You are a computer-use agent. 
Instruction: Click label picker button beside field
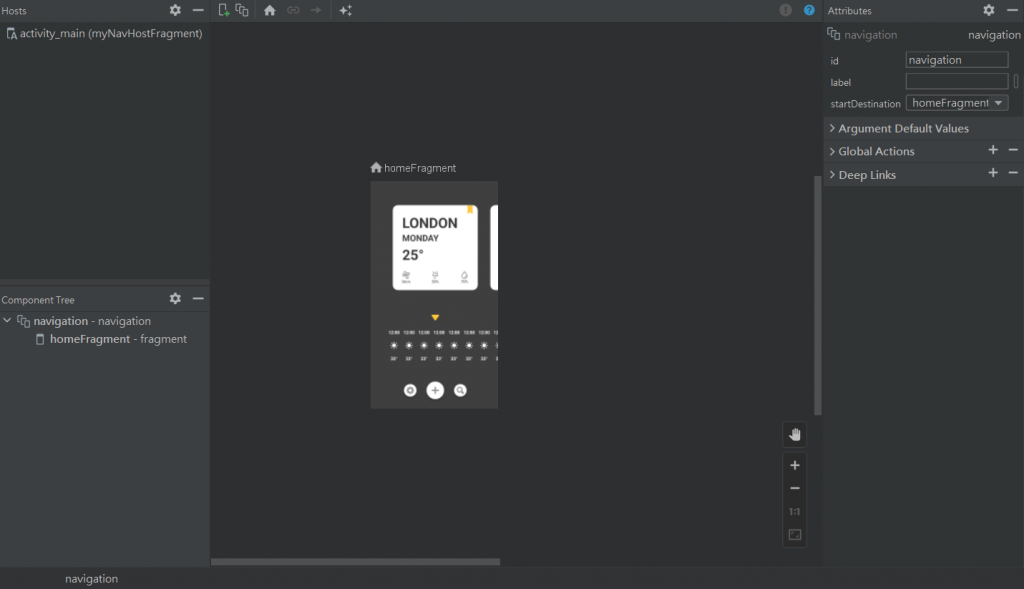(x=1016, y=82)
